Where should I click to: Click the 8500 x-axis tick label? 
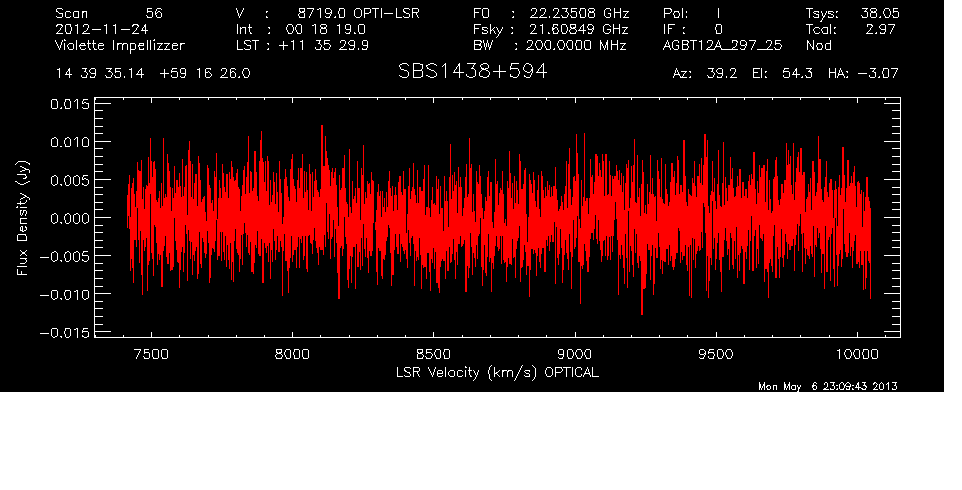[x=434, y=354]
